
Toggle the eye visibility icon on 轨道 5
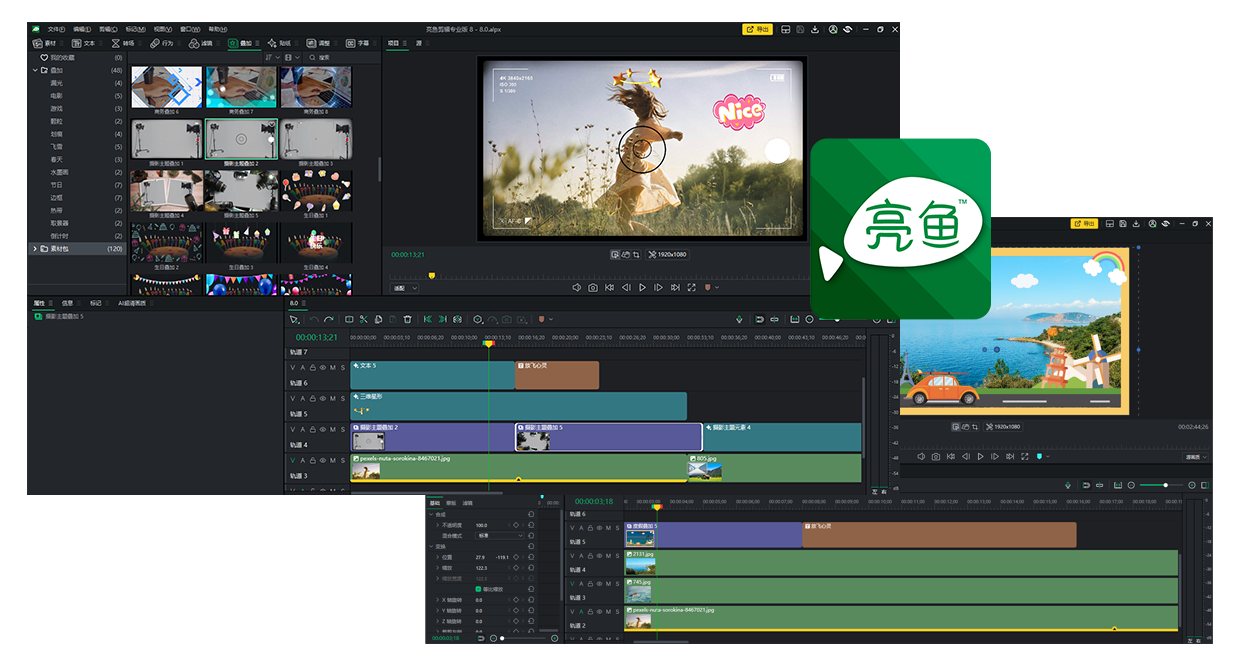click(323, 400)
